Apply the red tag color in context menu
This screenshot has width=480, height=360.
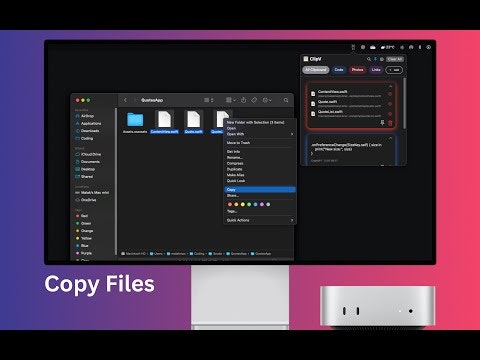tap(230, 204)
